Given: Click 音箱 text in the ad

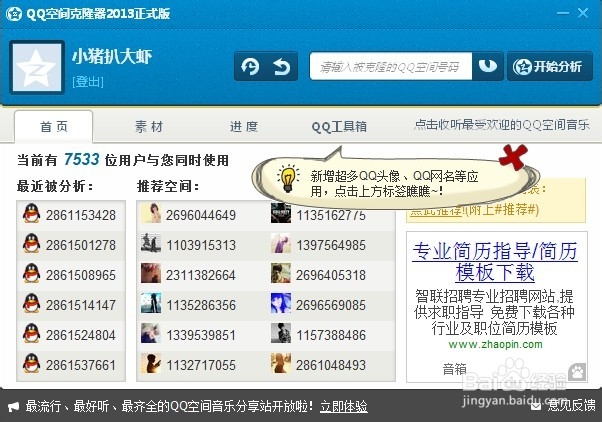Looking at the screenshot, I should coord(455,369).
